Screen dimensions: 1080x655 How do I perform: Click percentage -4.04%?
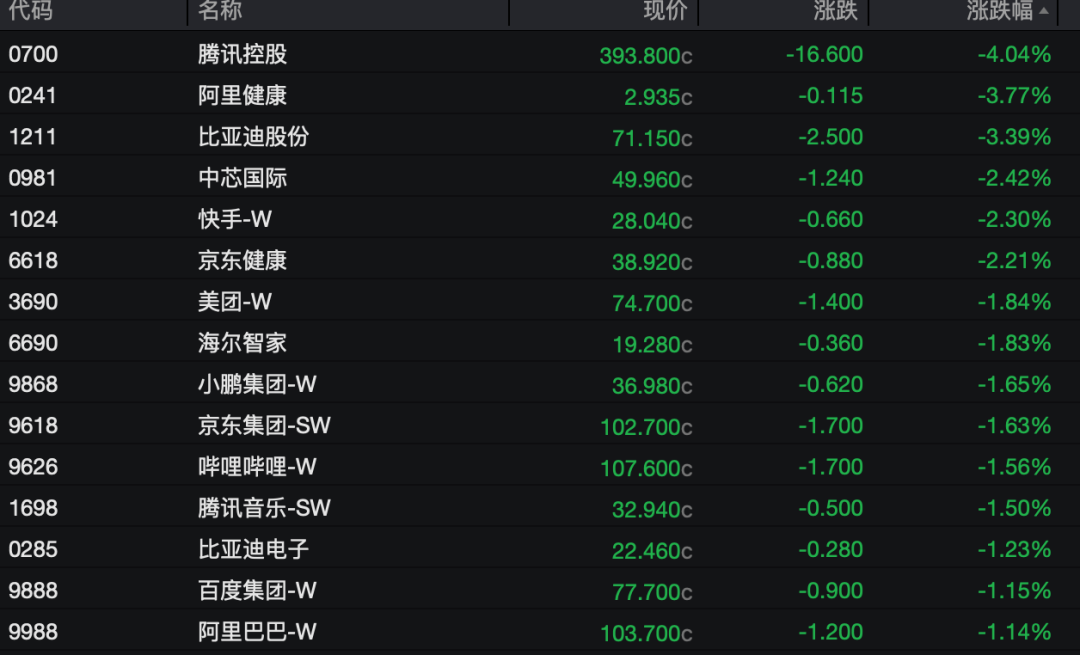[1015, 54]
